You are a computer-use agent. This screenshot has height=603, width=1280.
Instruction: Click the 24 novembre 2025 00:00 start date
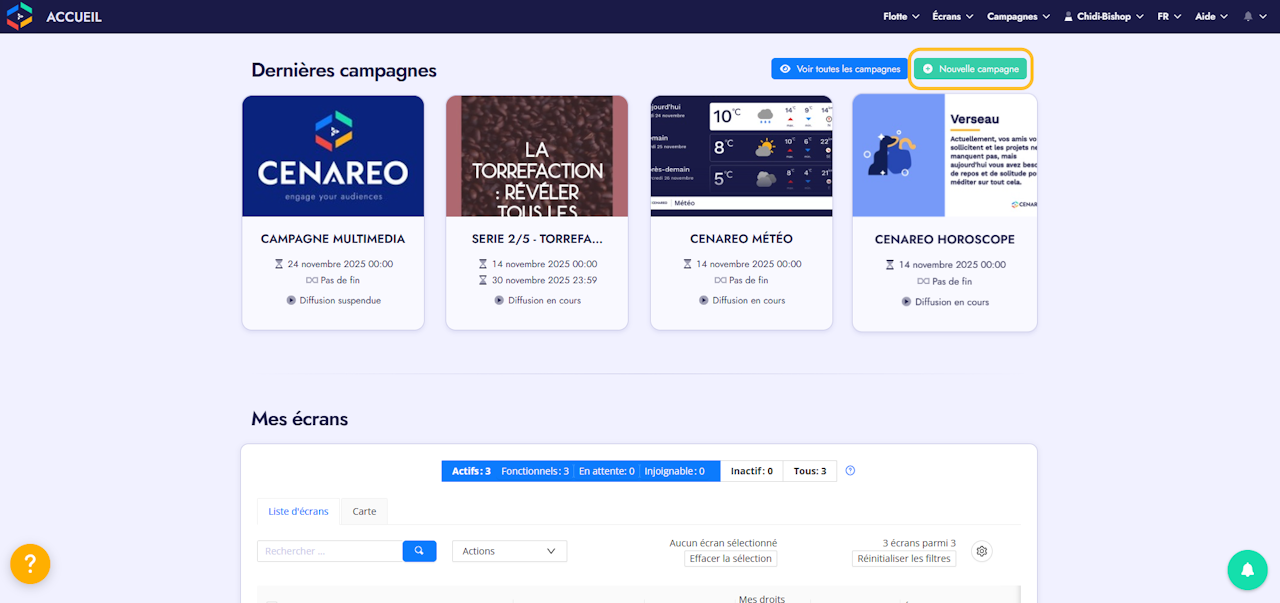tap(340, 264)
